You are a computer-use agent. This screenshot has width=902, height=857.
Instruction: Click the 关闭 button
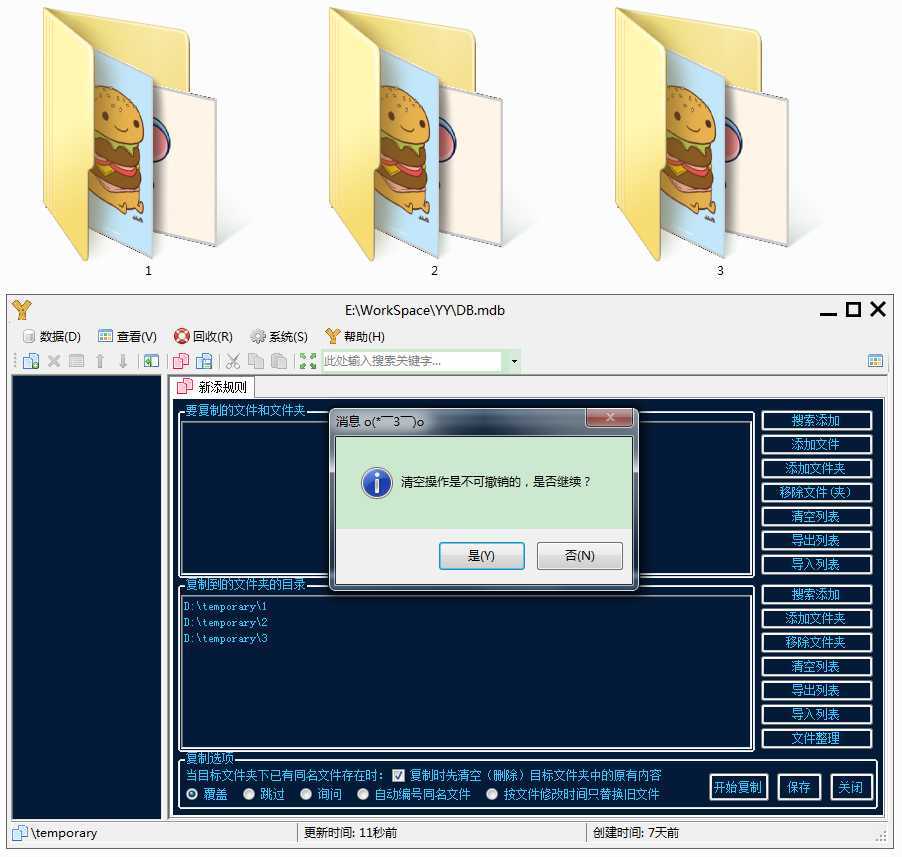click(x=851, y=787)
